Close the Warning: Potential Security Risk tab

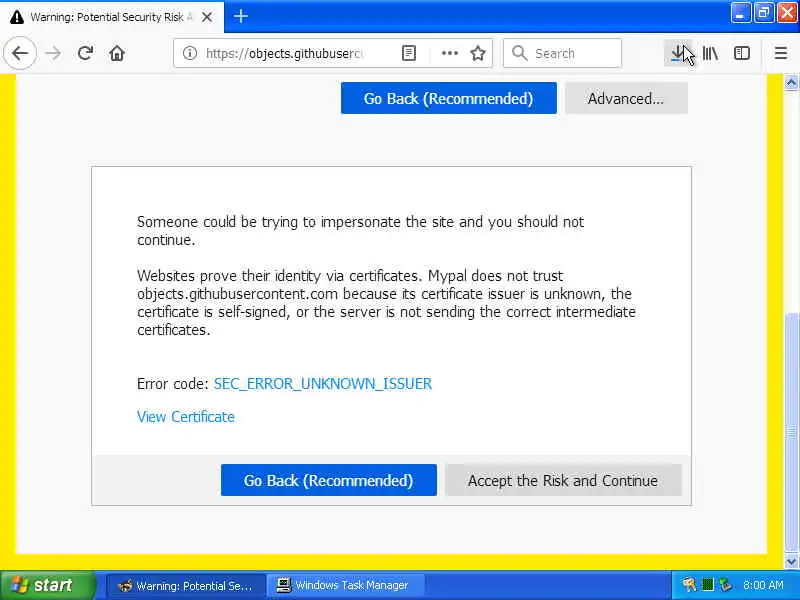tap(207, 17)
